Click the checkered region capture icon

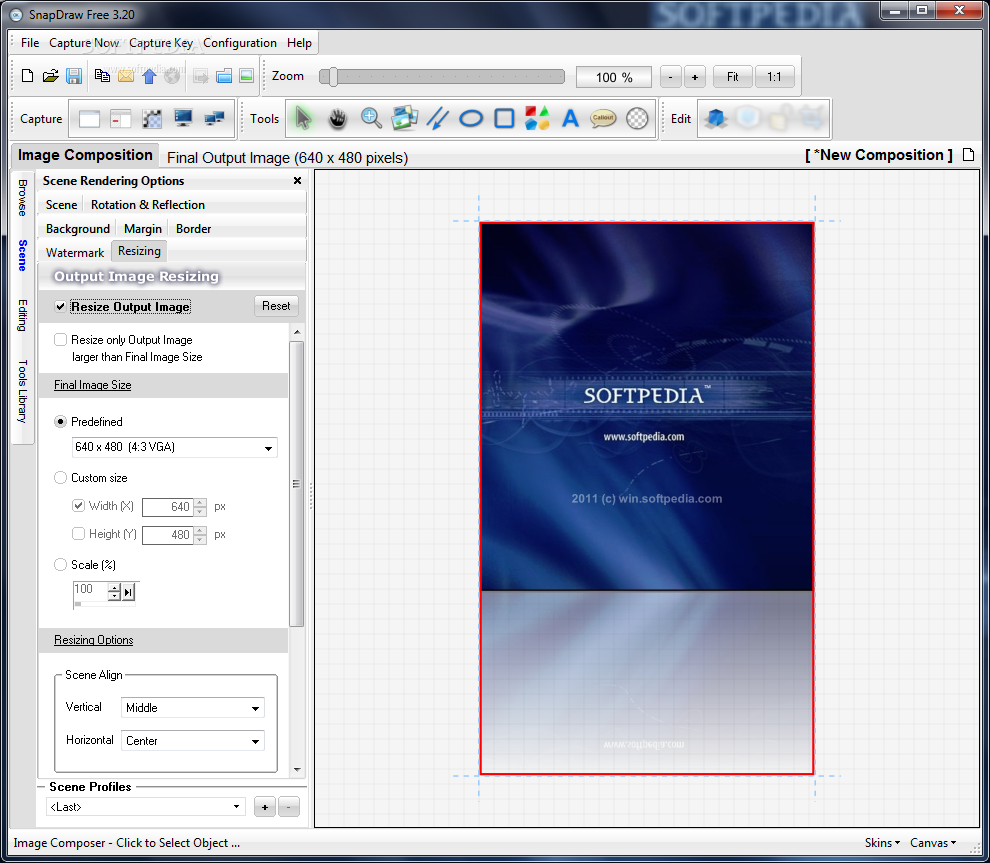pyautogui.click(x=152, y=119)
